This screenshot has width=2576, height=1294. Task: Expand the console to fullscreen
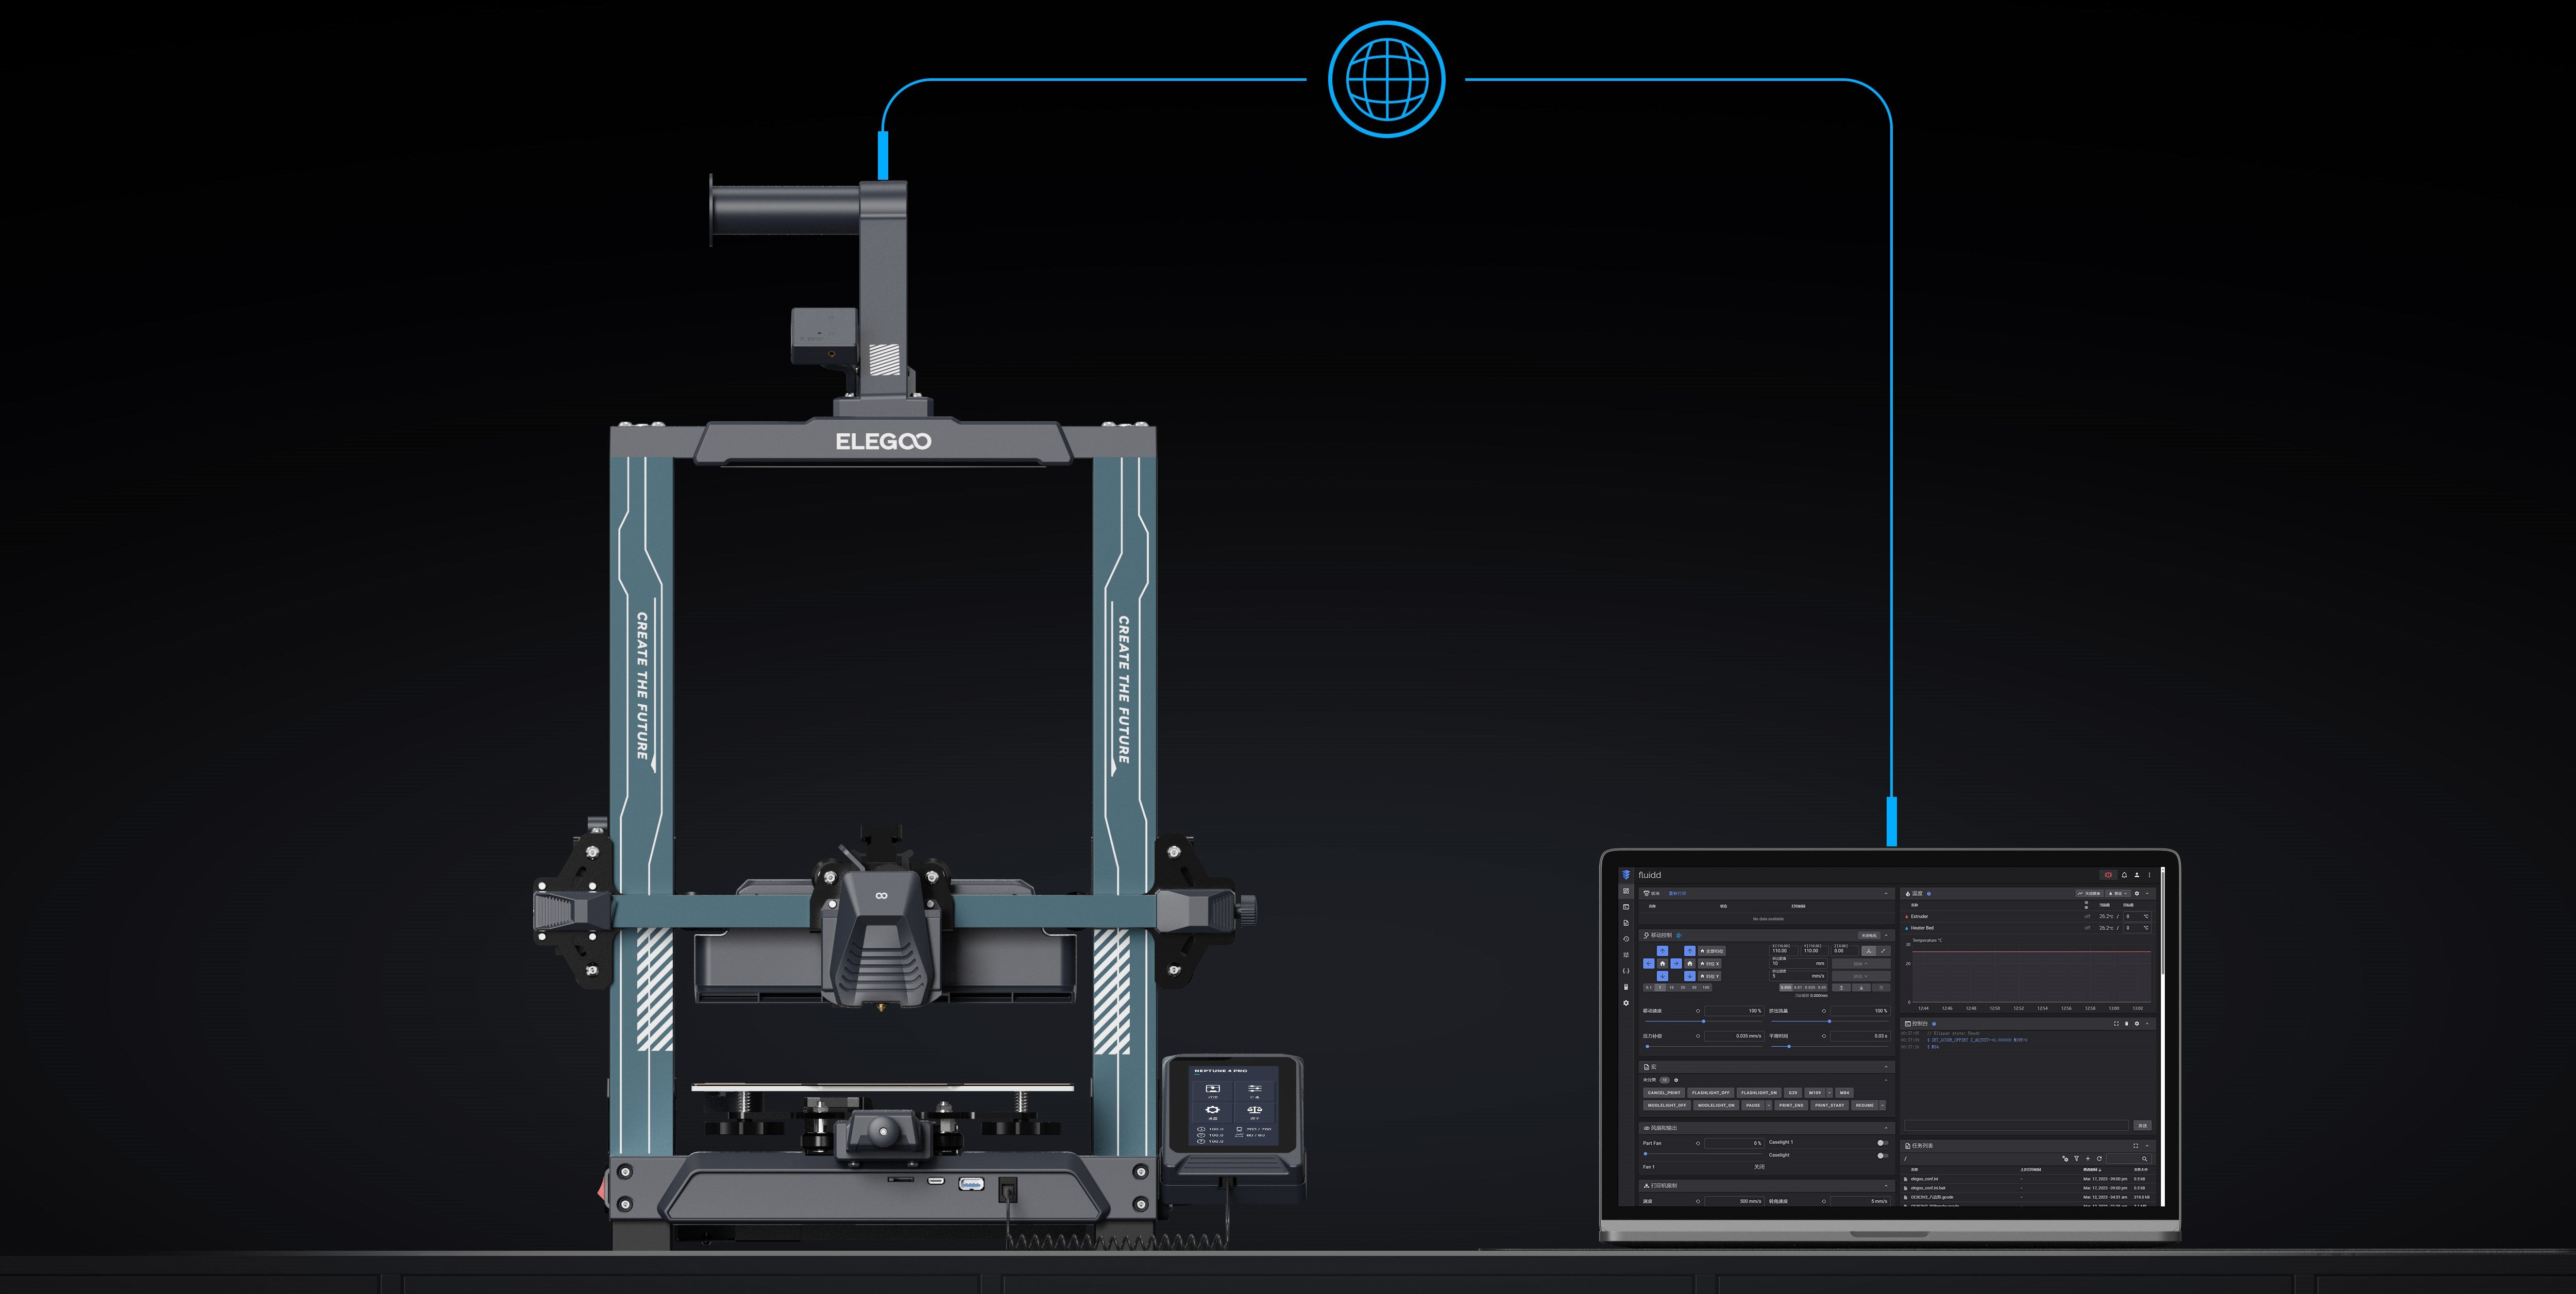tap(2117, 1024)
